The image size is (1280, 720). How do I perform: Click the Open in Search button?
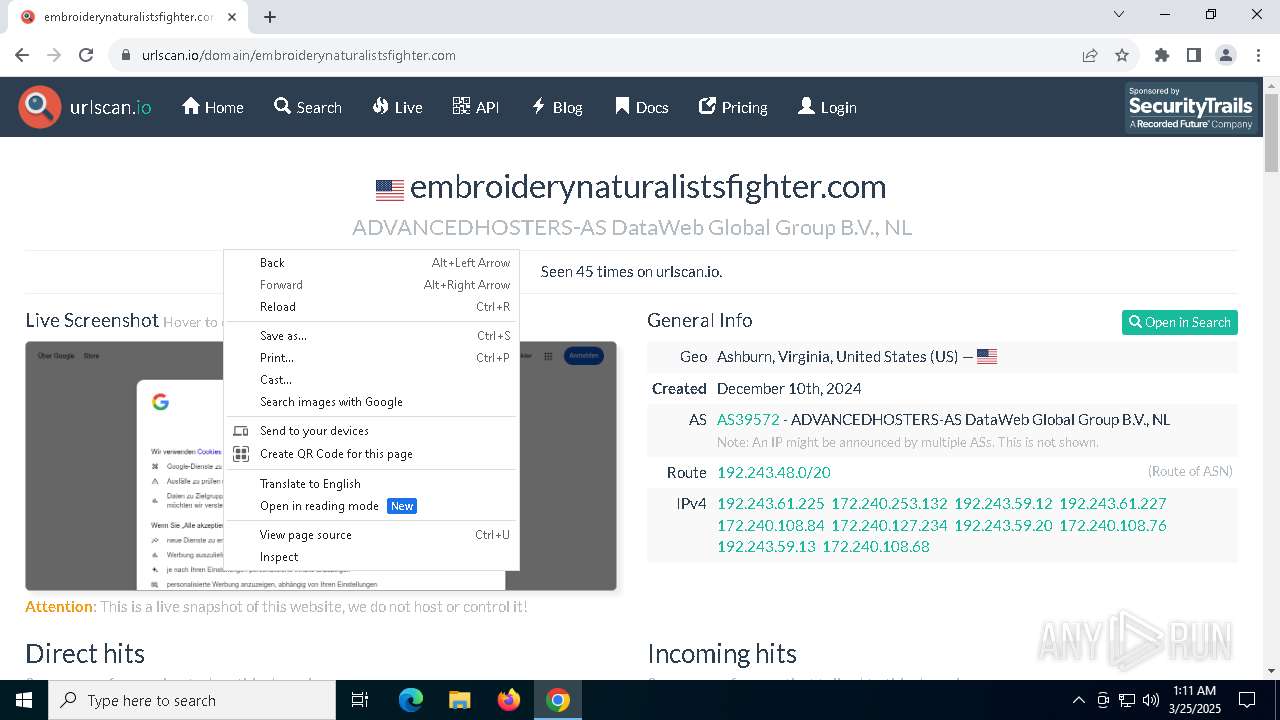coord(1180,322)
